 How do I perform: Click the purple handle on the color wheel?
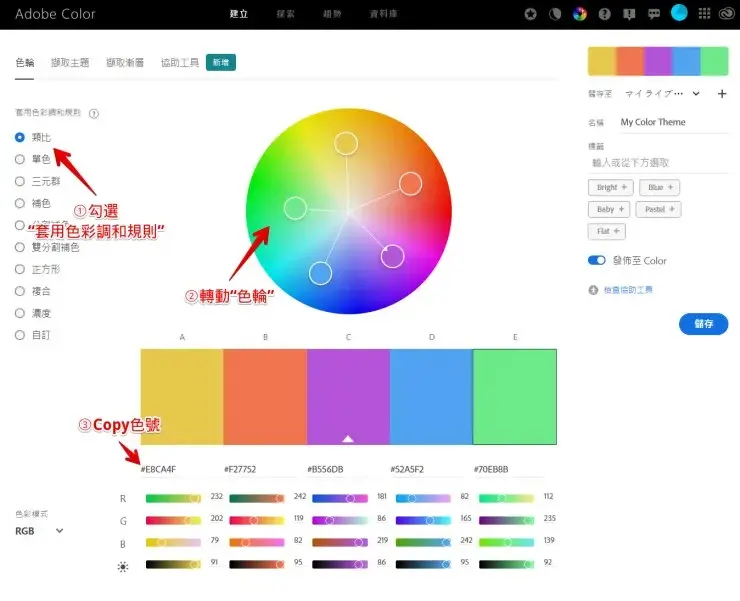[x=392, y=256]
